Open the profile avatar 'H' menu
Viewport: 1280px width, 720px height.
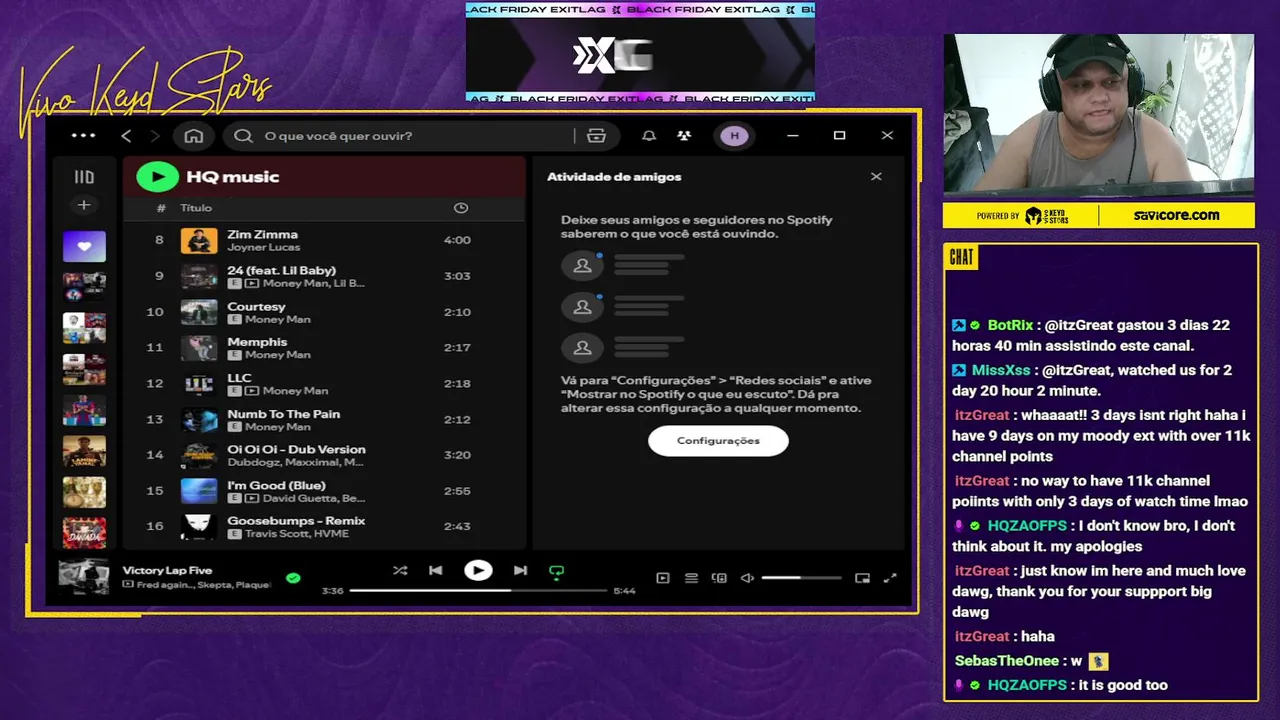[735, 136]
